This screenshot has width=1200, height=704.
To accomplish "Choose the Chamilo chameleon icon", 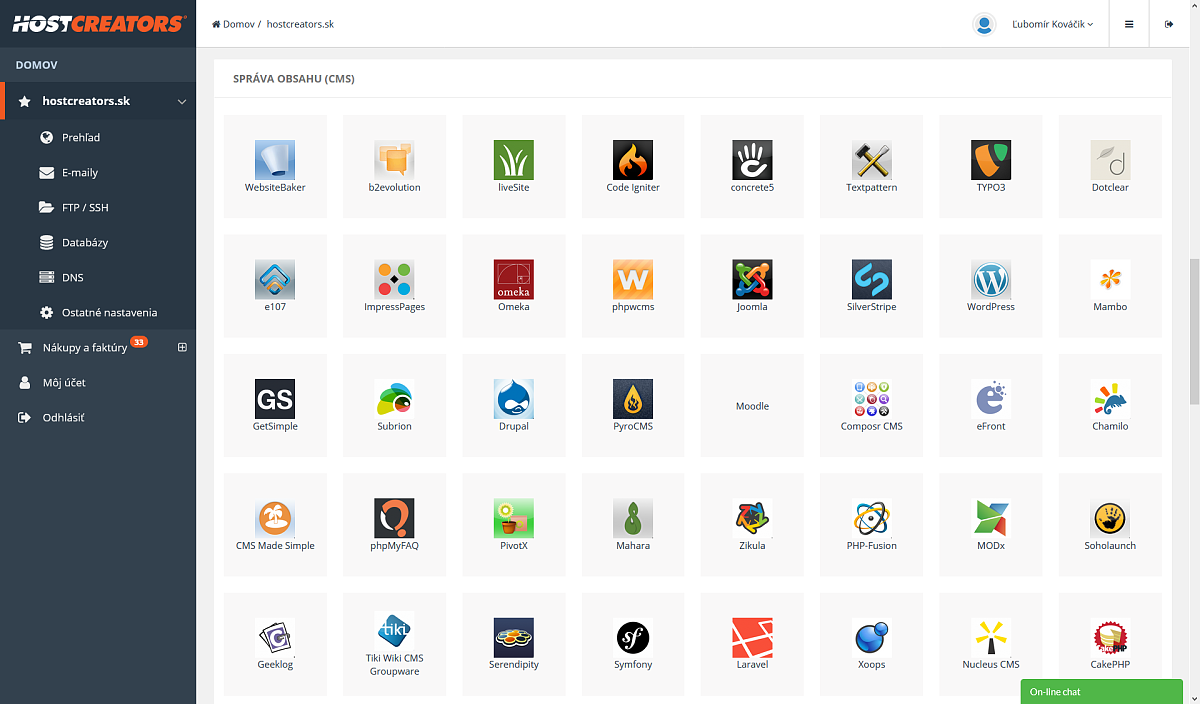I will (1110, 398).
